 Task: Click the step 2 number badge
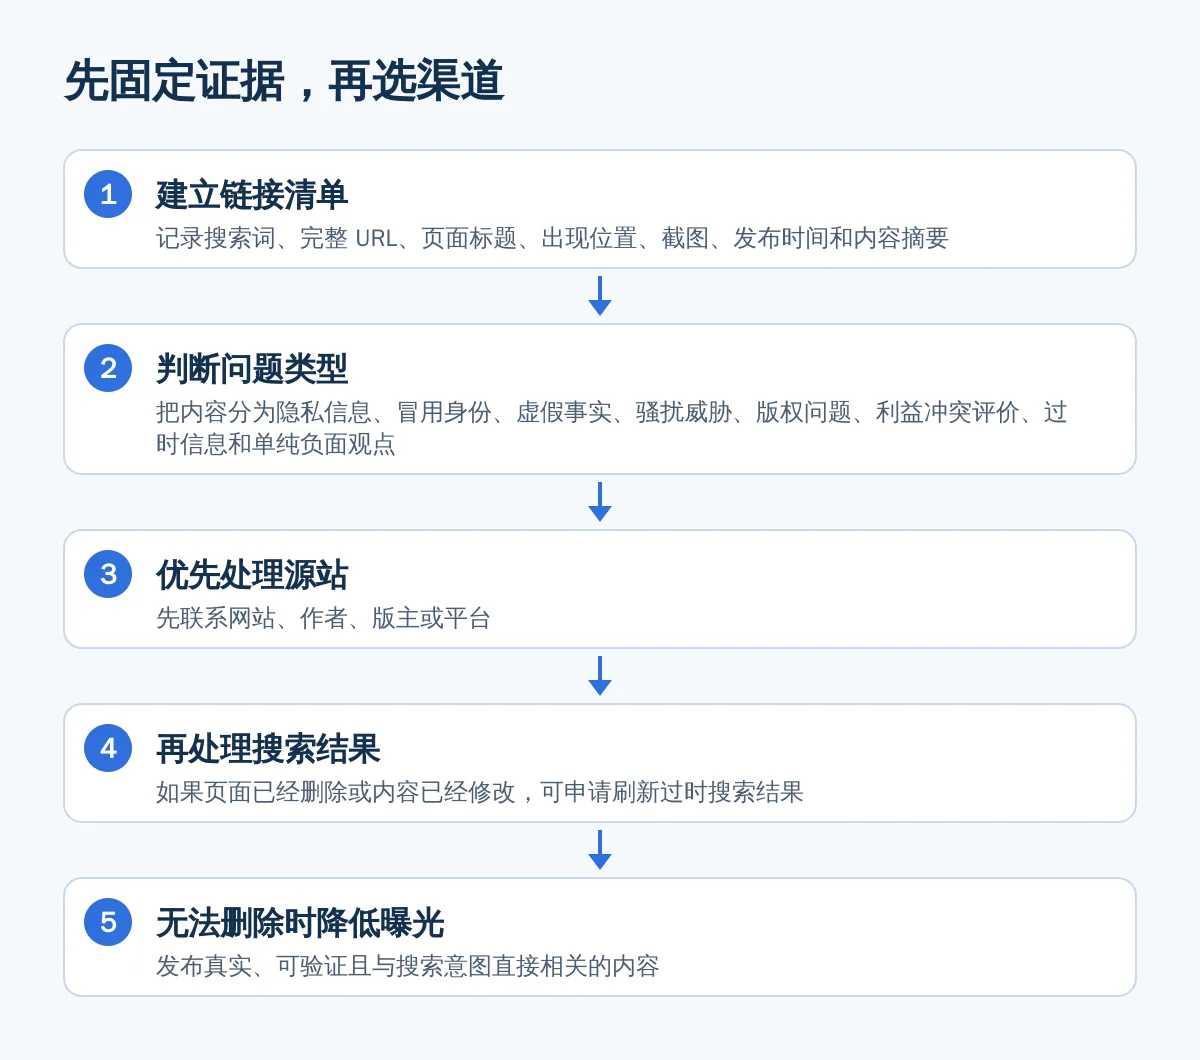[x=108, y=368]
